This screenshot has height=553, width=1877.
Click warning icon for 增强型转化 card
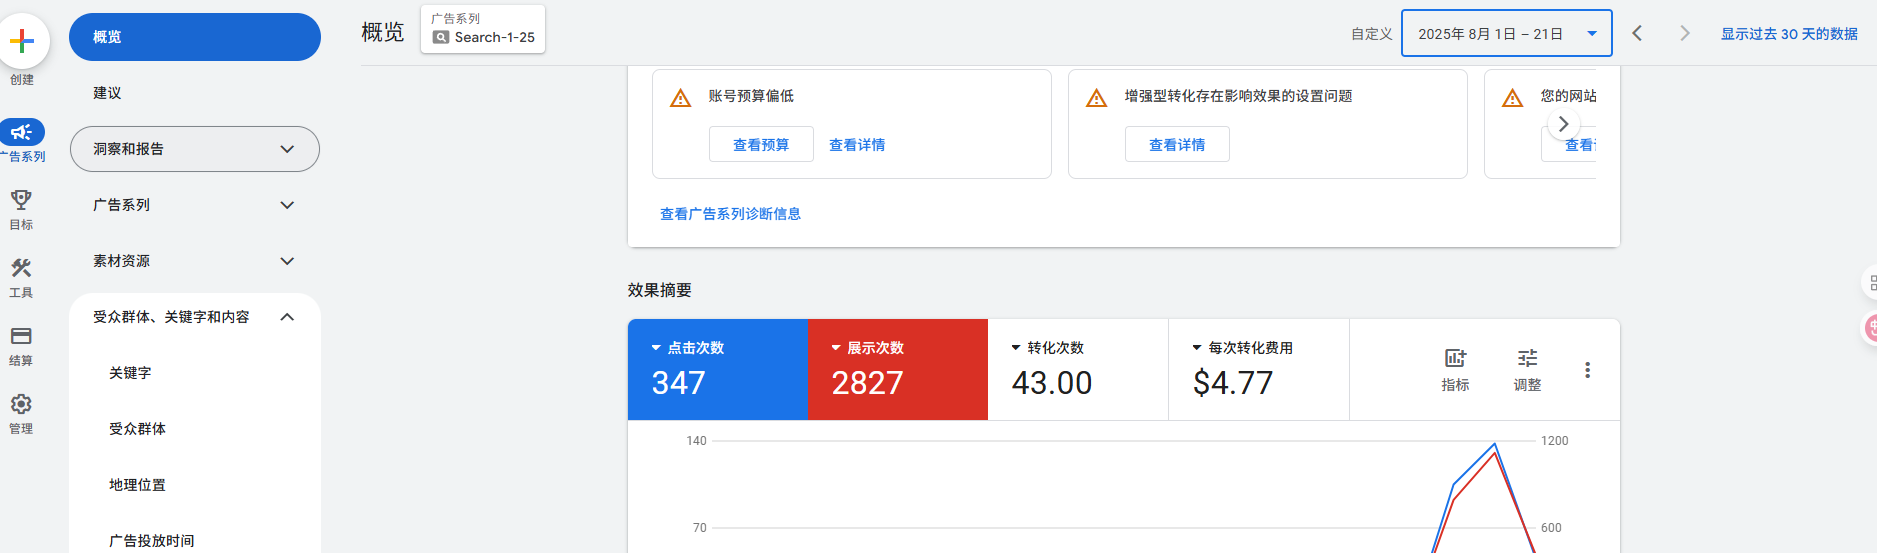[x=1097, y=98]
